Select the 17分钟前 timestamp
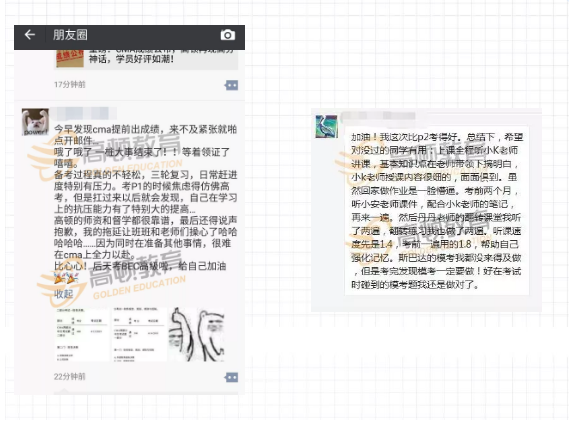This screenshot has height=446, width=569. [70, 85]
